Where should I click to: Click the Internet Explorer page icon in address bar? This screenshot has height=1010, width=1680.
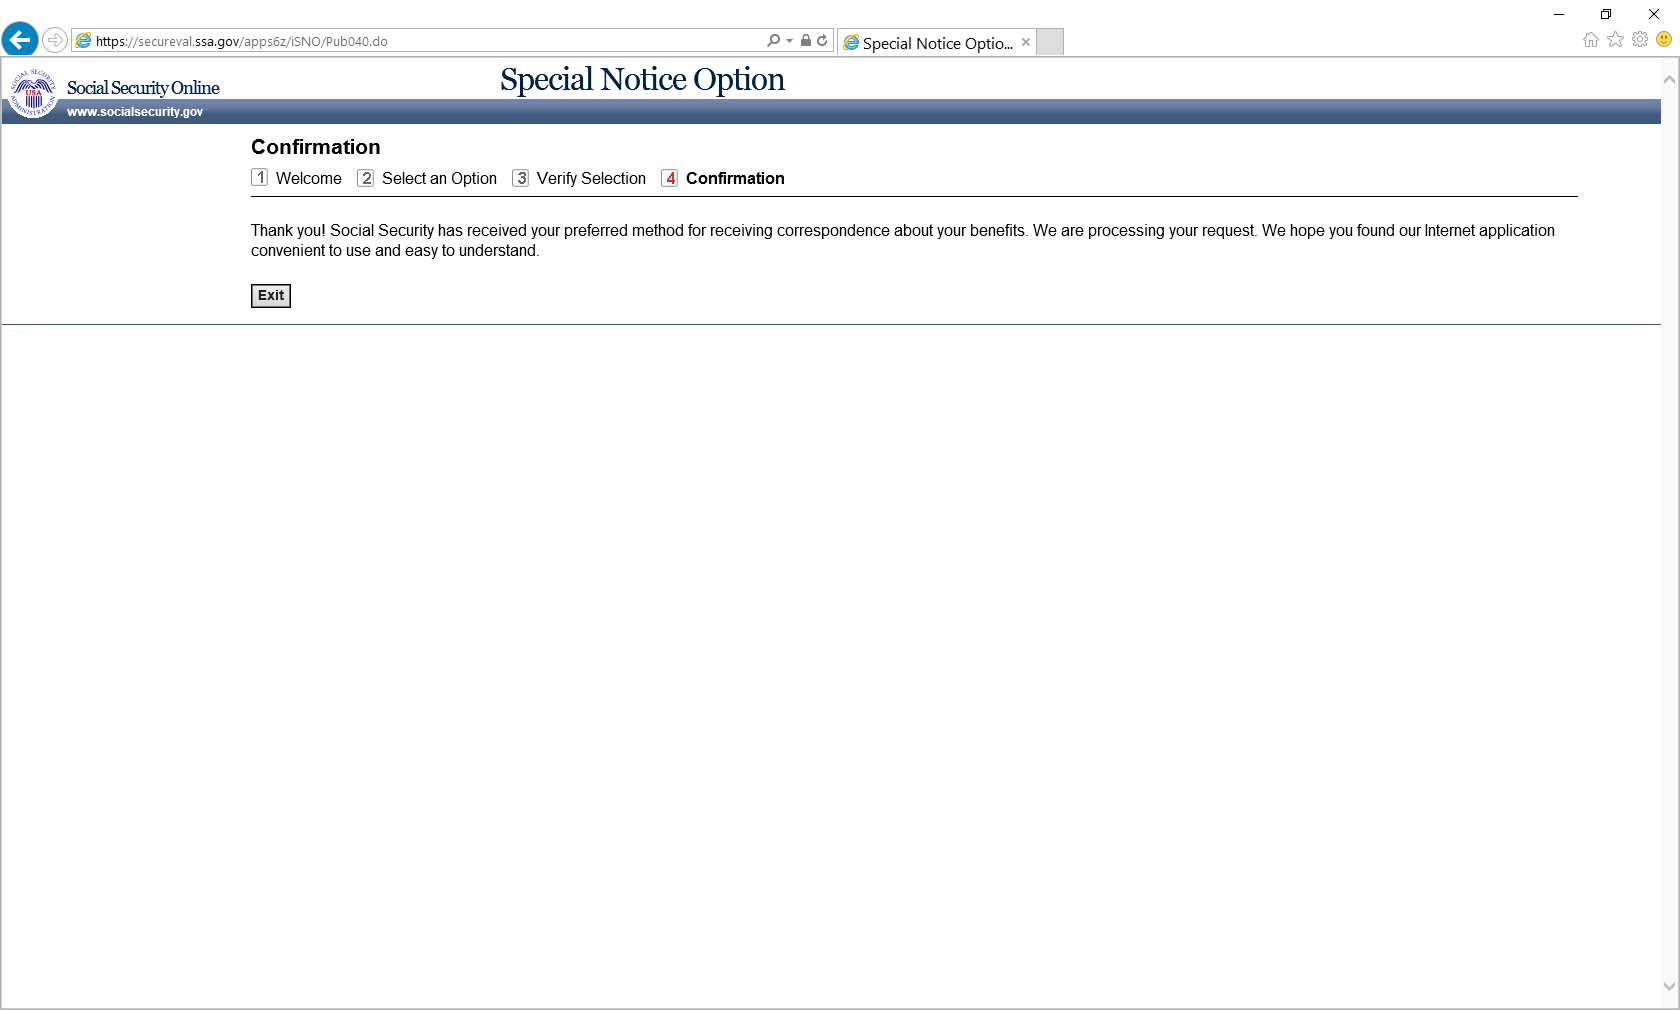click(x=84, y=41)
